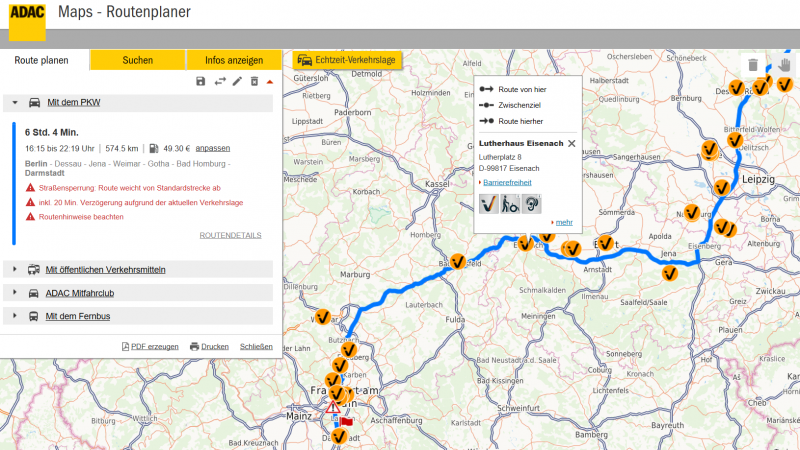Screen dimensions: 800x450
Task: Click the warning triangle marker near Mainz
Action: (x=333, y=407)
